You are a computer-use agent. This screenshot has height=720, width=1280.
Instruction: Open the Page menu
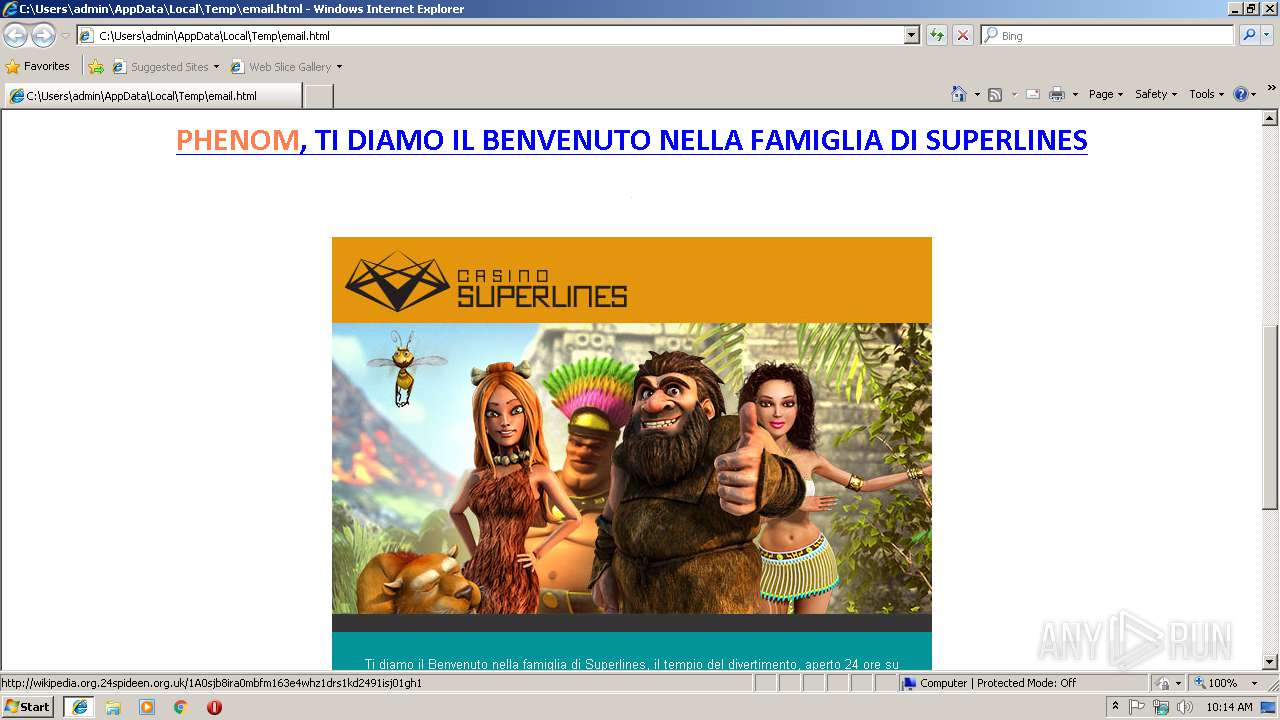(x=1105, y=94)
